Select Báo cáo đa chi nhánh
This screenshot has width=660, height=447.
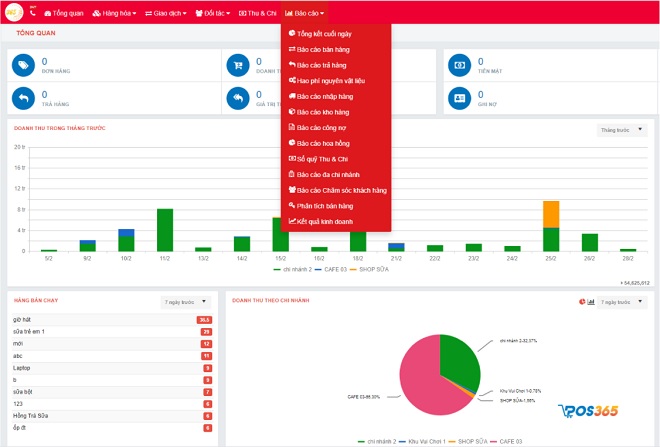pos(336,175)
